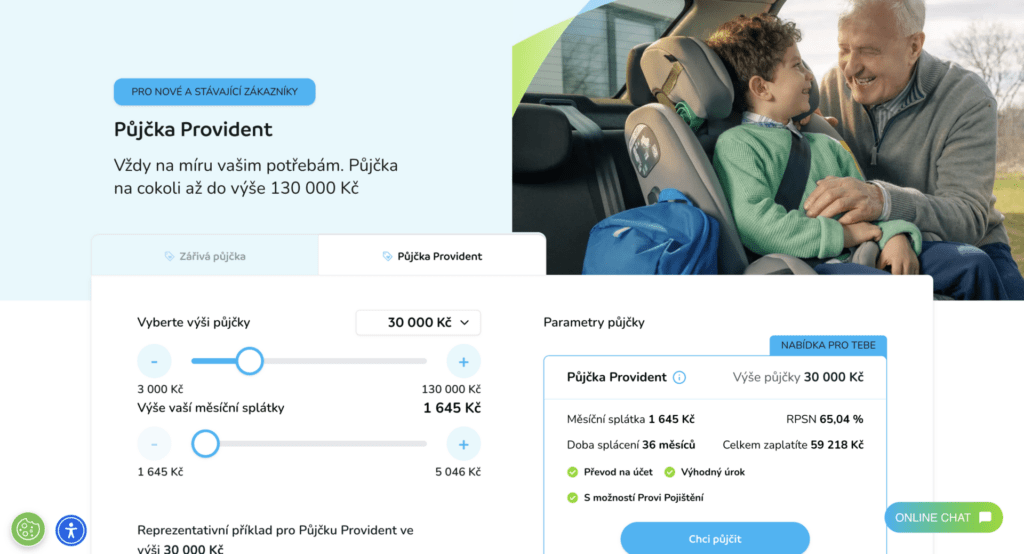This screenshot has width=1024, height=554.
Task: Click the Pro nové a stávající zákazníky badge
Action: (214, 91)
